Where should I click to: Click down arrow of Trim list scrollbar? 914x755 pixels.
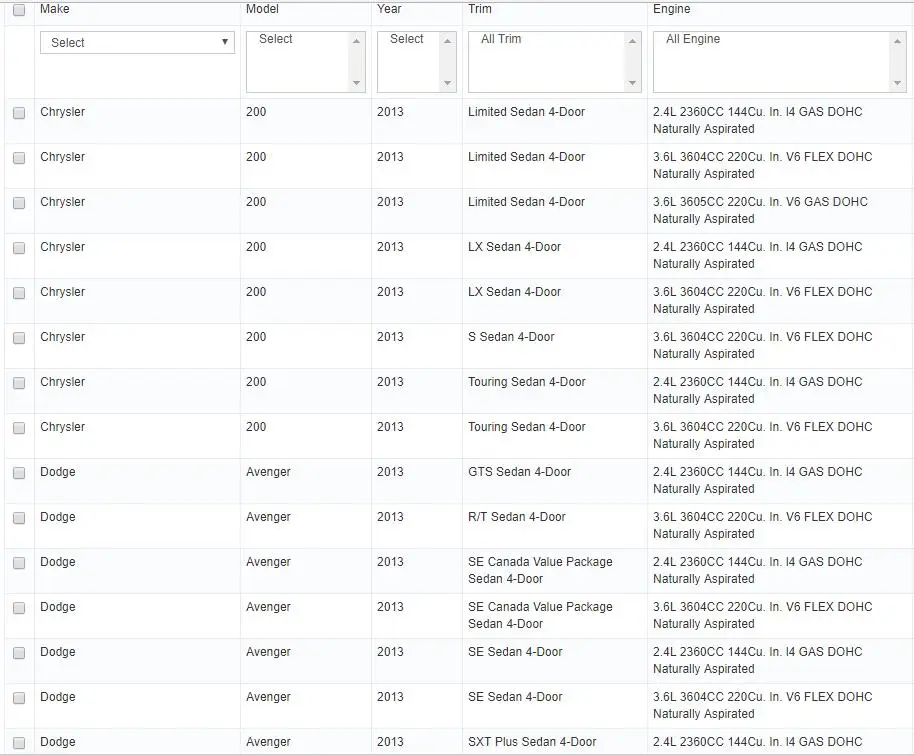click(x=632, y=83)
